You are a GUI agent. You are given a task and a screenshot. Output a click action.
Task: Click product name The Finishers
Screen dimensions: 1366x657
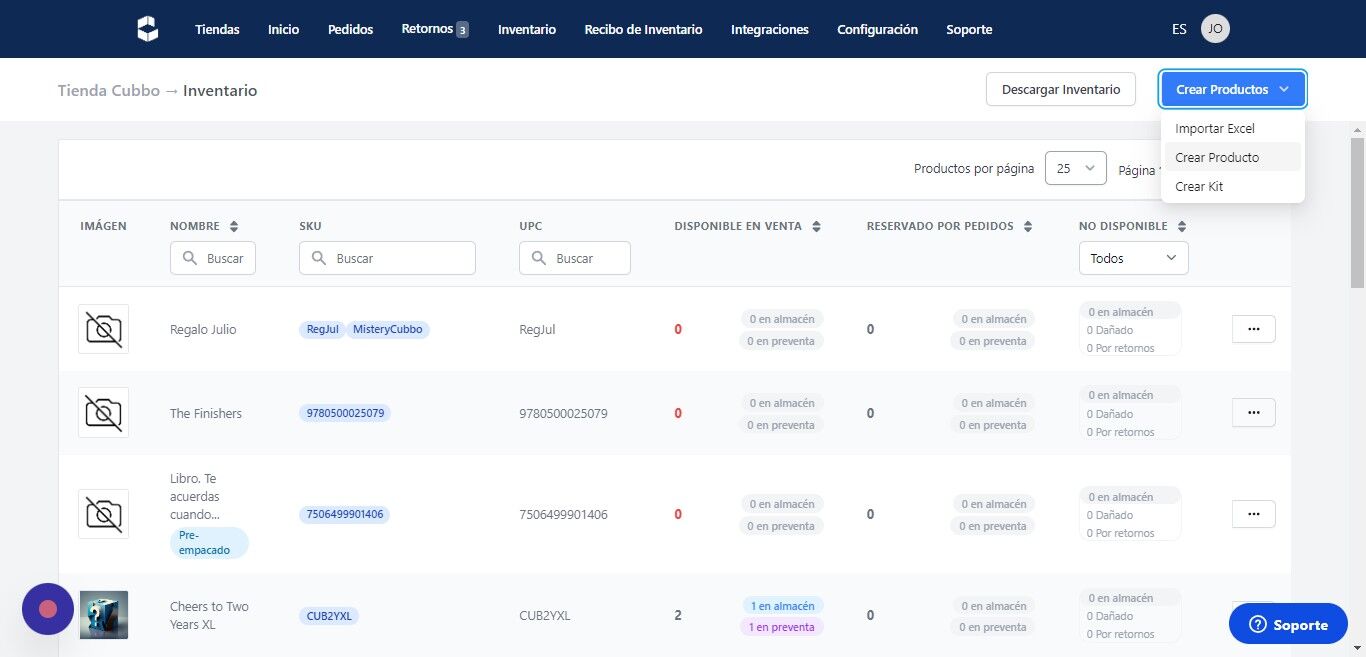tap(206, 413)
